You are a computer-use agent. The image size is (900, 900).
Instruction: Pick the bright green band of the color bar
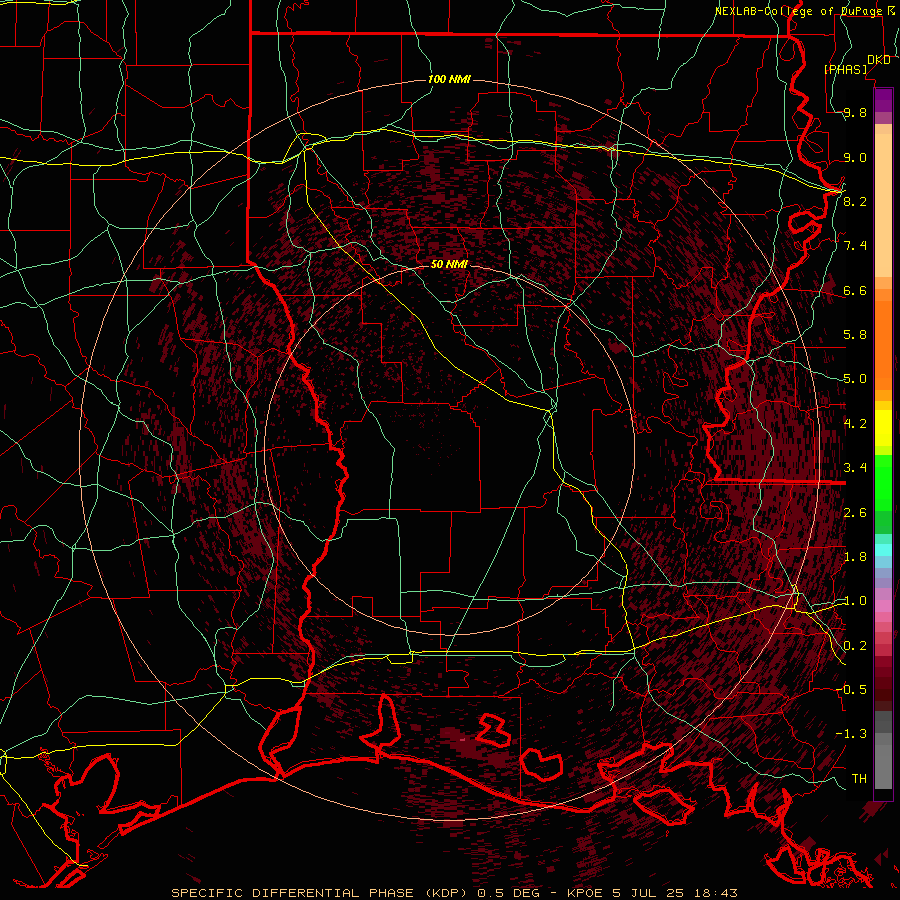pyautogui.click(x=883, y=482)
